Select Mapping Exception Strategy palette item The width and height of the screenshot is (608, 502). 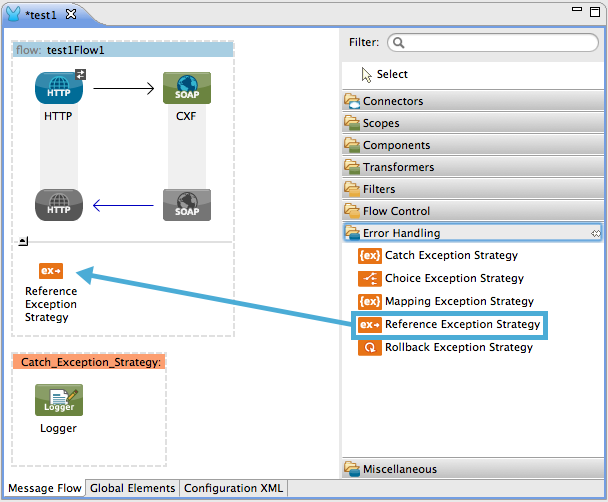(x=458, y=301)
